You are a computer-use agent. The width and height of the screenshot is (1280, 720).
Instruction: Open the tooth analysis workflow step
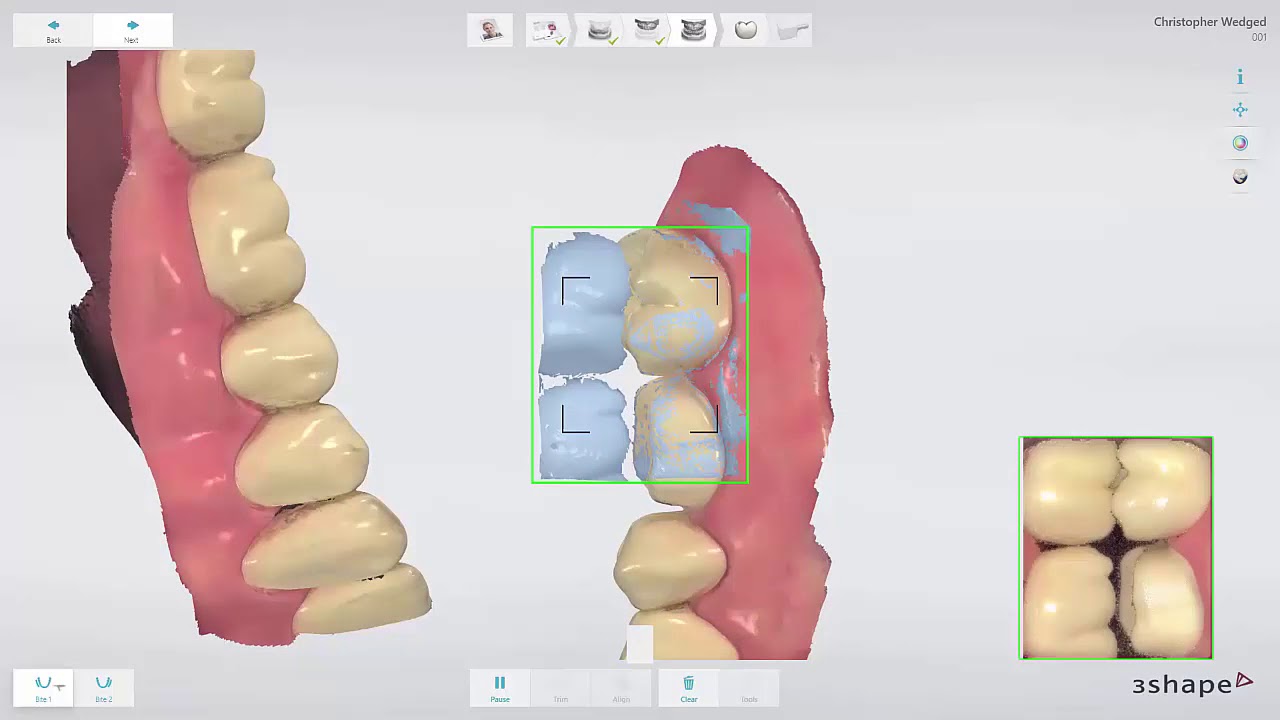click(745, 31)
